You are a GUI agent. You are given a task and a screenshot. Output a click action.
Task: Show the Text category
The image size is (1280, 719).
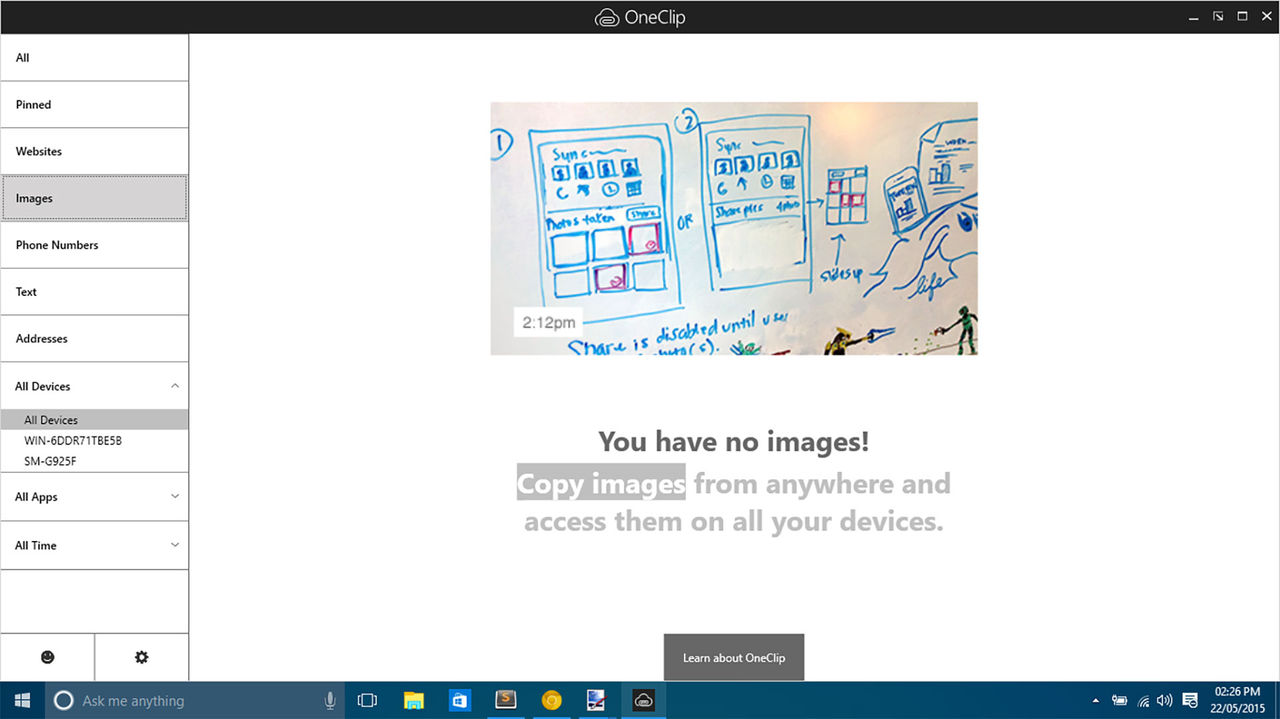pos(94,292)
